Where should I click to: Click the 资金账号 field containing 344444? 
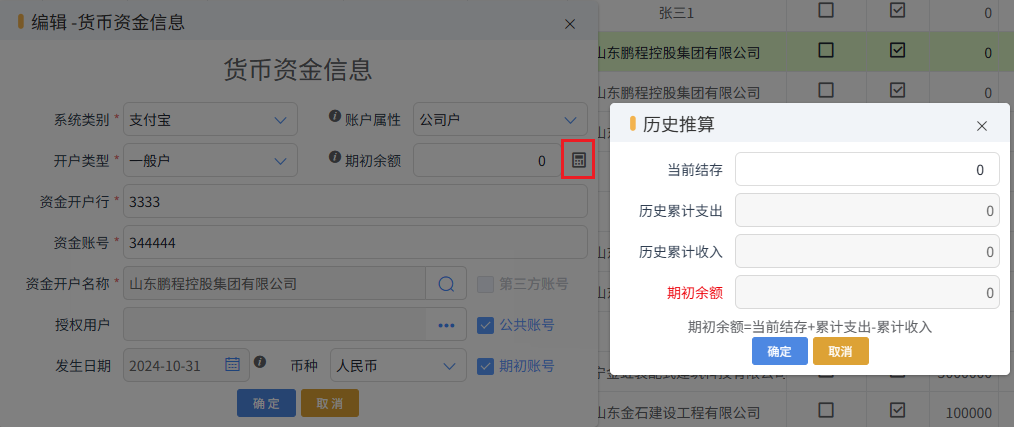pyautogui.click(x=355, y=243)
